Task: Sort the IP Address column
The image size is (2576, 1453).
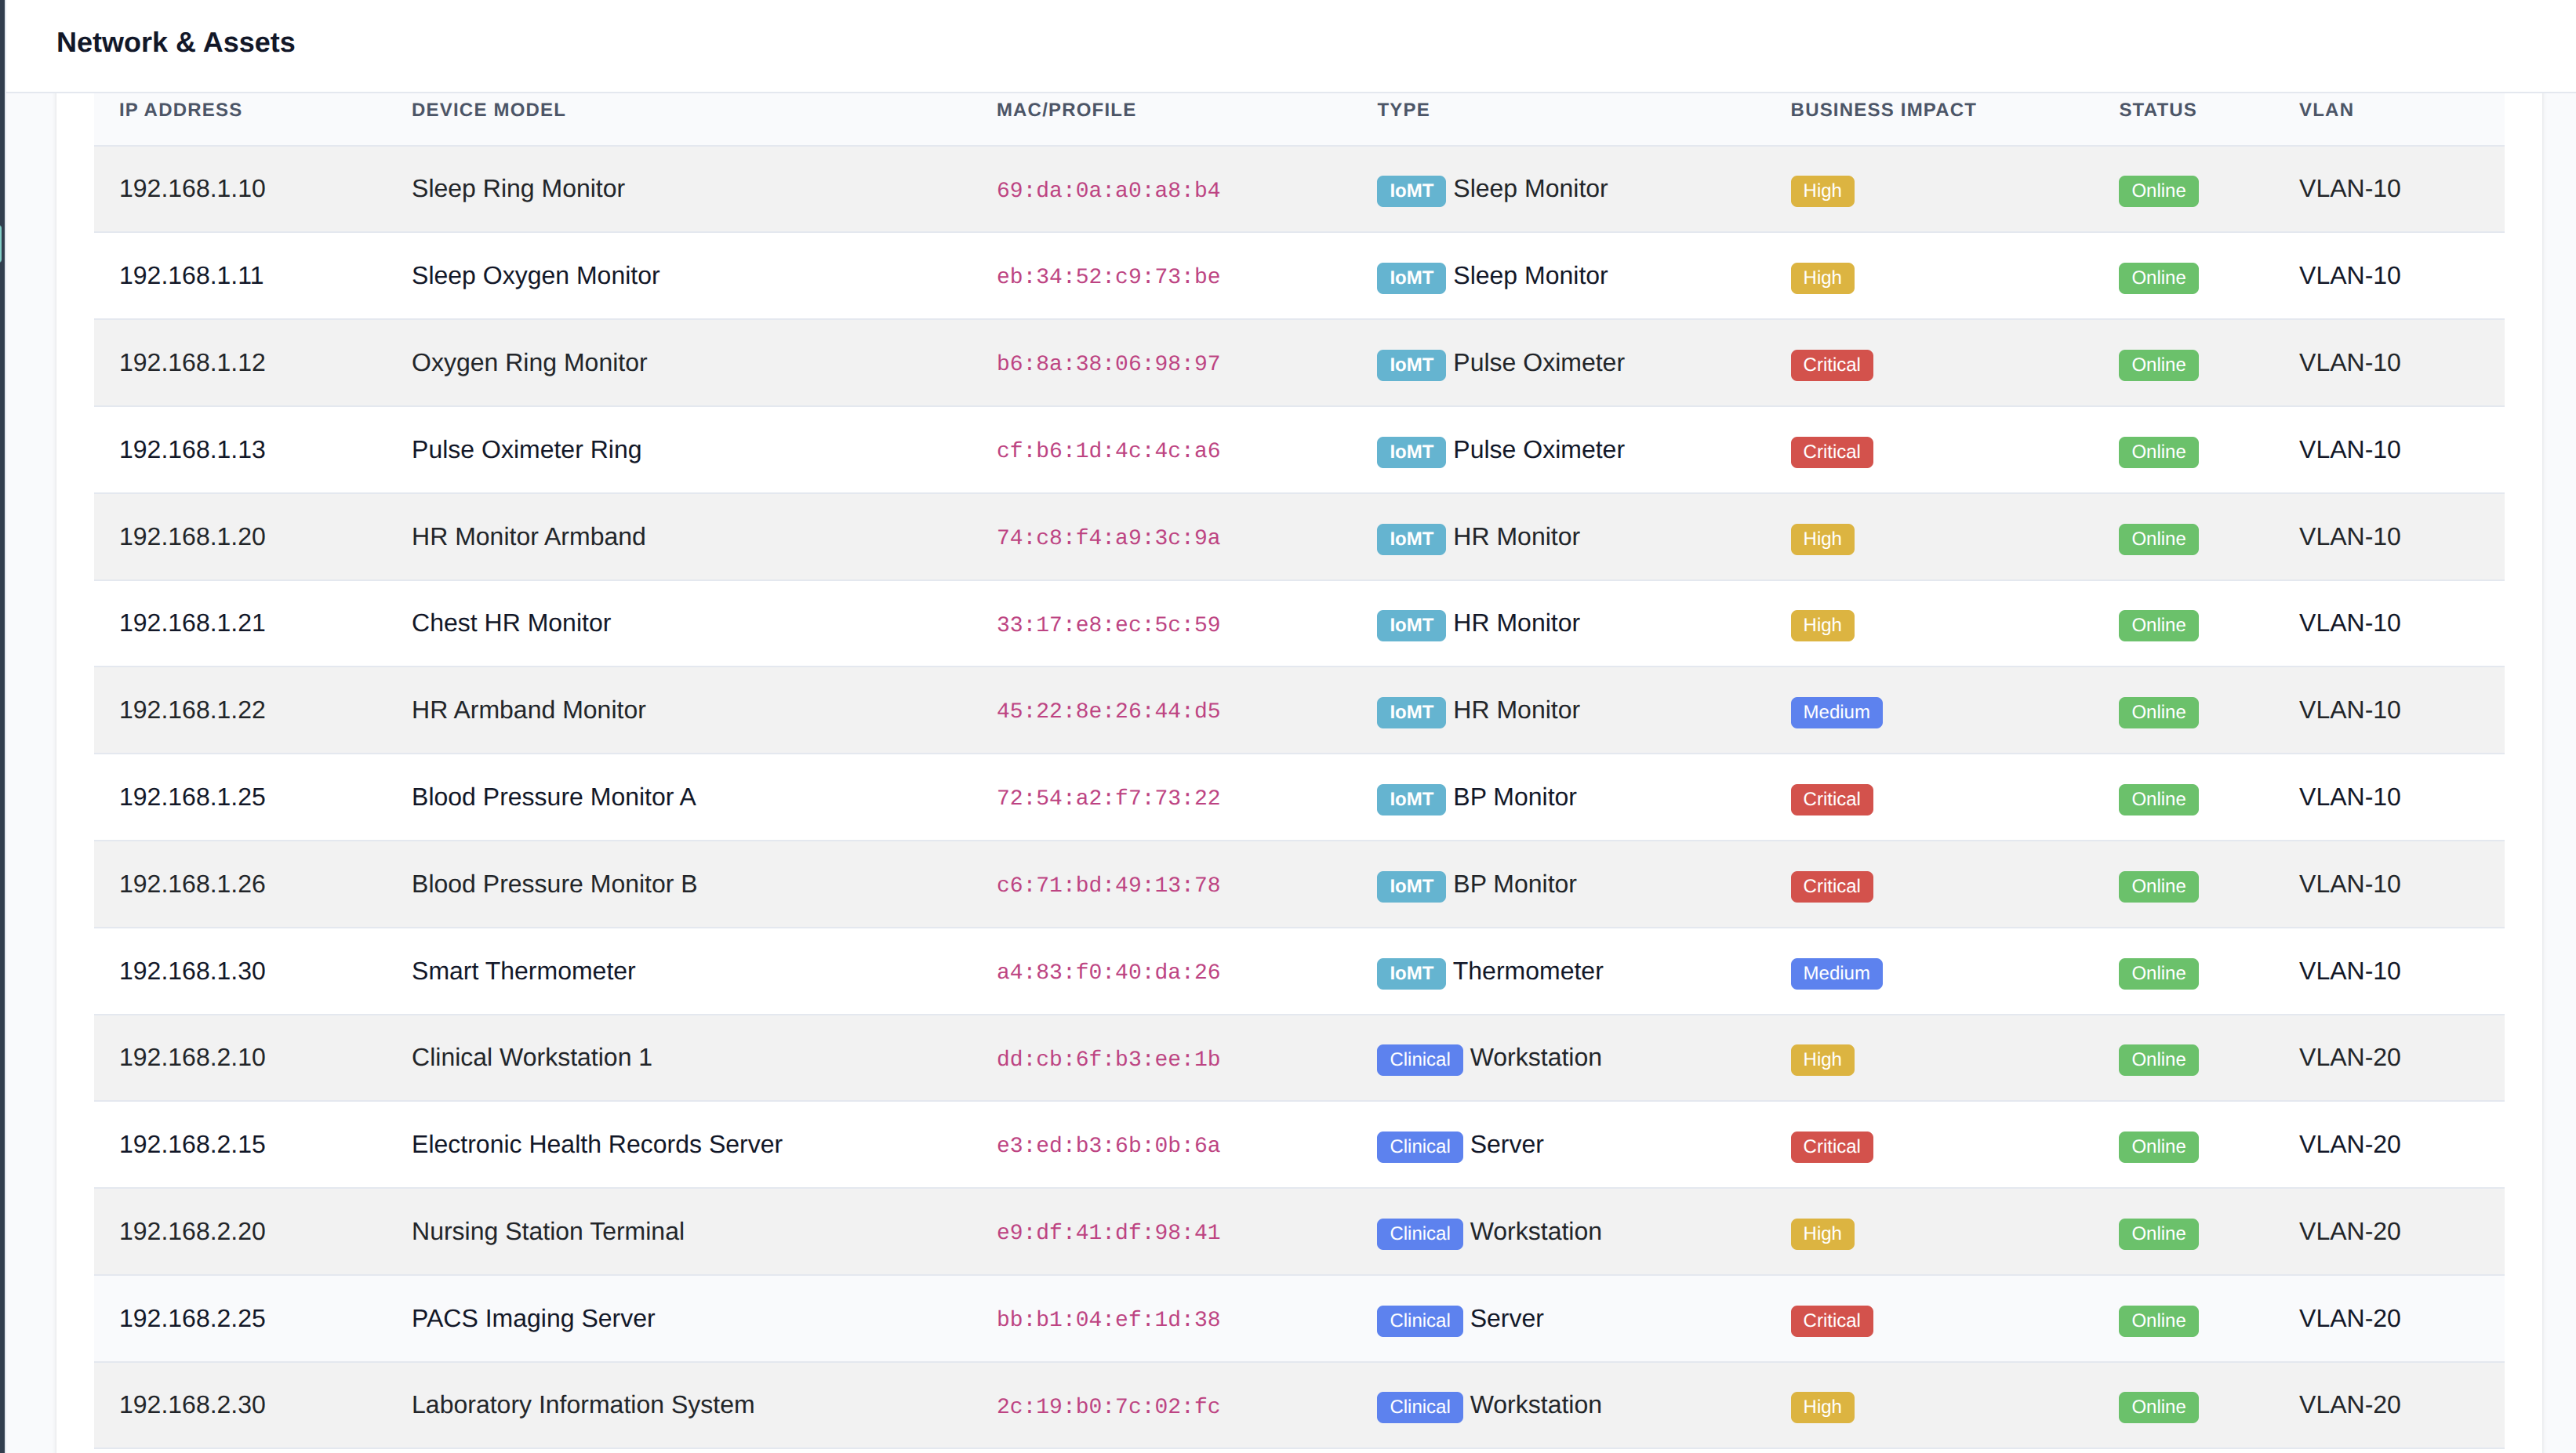Action: 180,110
